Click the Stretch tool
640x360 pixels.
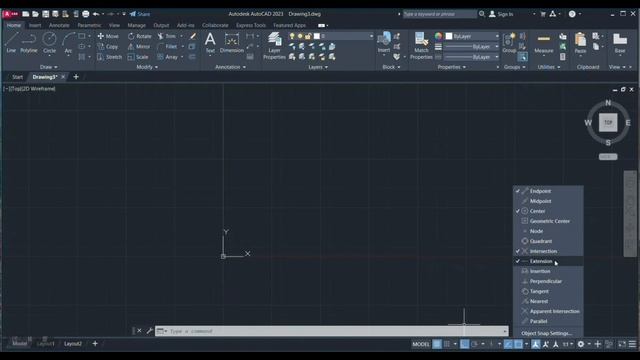(109, 57)
